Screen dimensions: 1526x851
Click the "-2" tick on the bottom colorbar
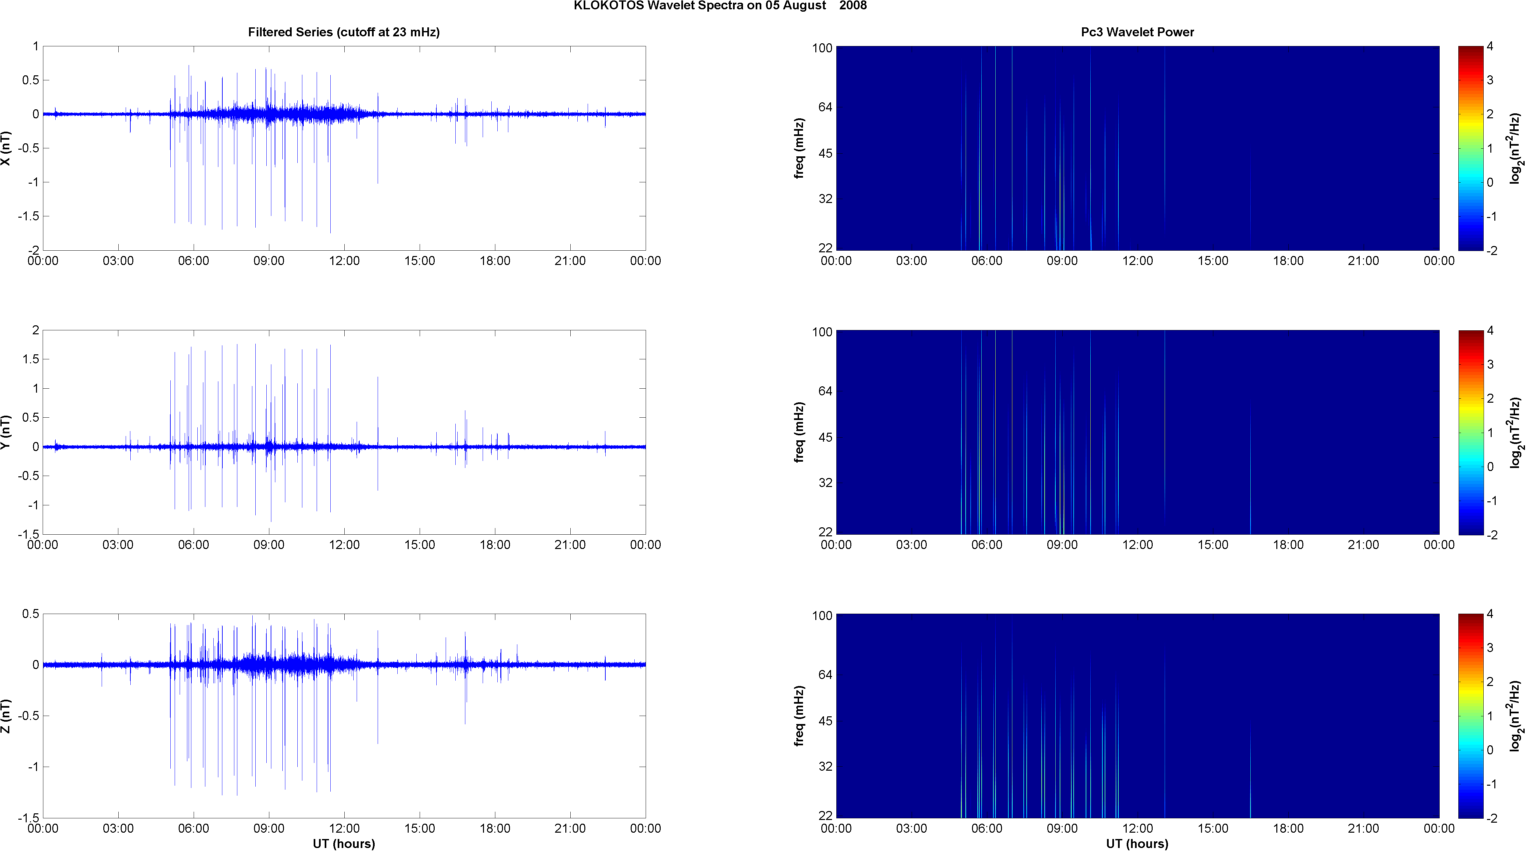point(1491,818)
